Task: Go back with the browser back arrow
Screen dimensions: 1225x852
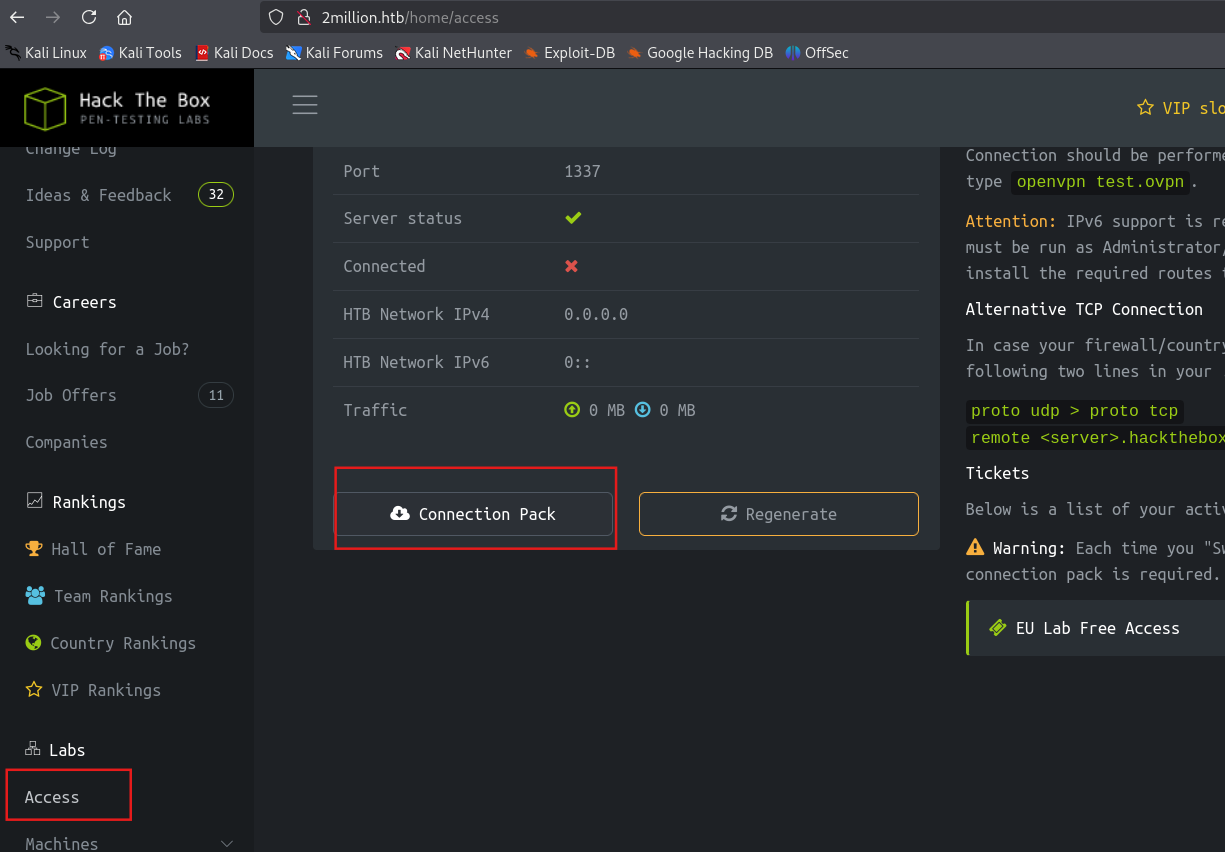Action: pyautogui.click(x=17, y=17)
